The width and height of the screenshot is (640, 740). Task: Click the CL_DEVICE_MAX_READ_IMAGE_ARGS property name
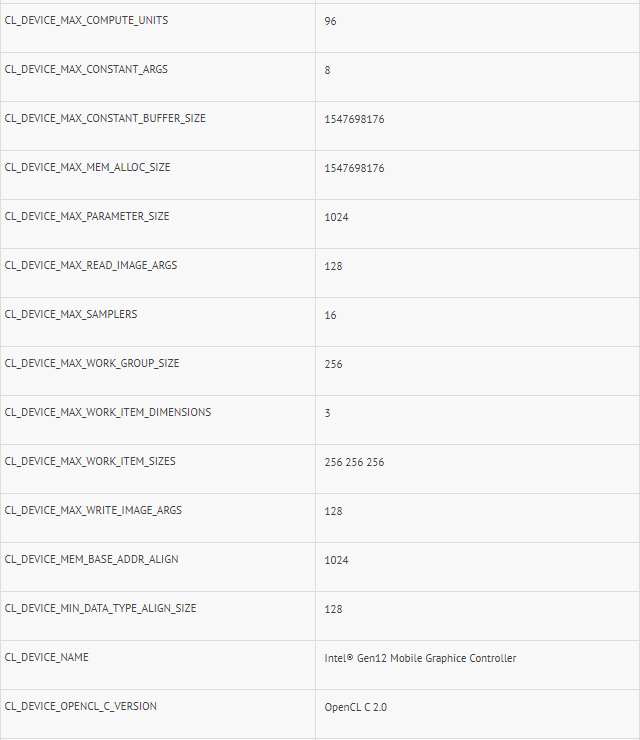coord(91,265)
